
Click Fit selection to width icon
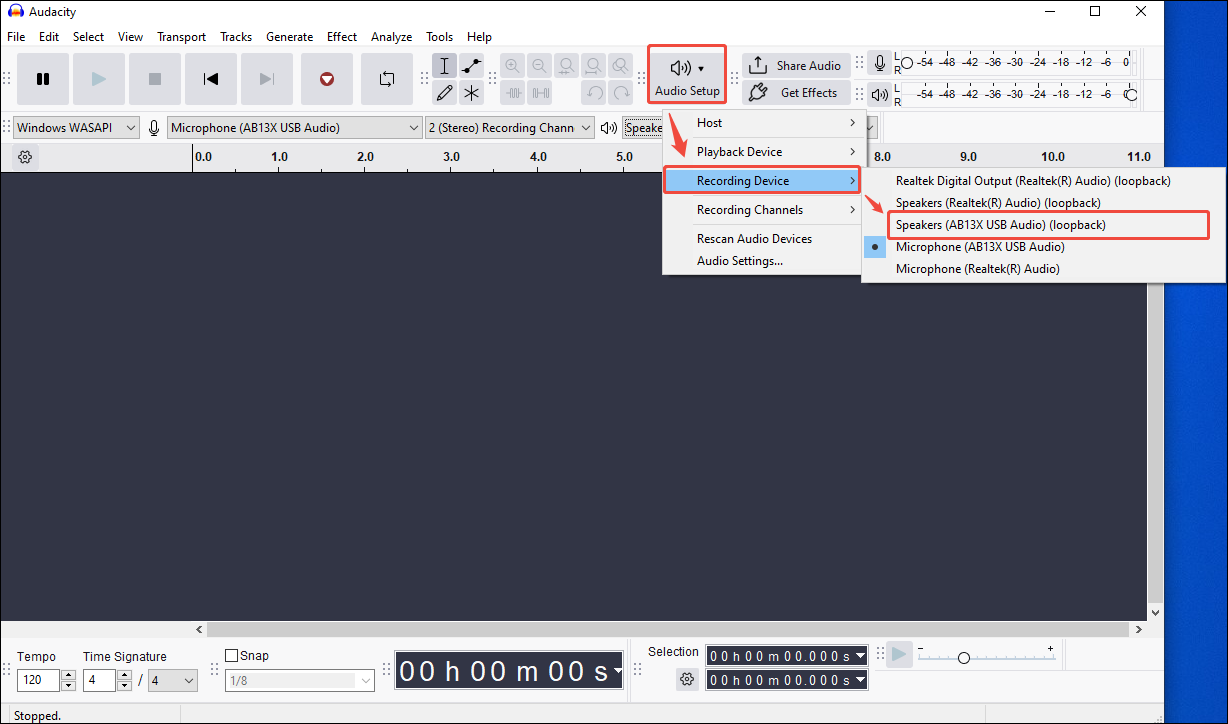(x=567, y=66)
